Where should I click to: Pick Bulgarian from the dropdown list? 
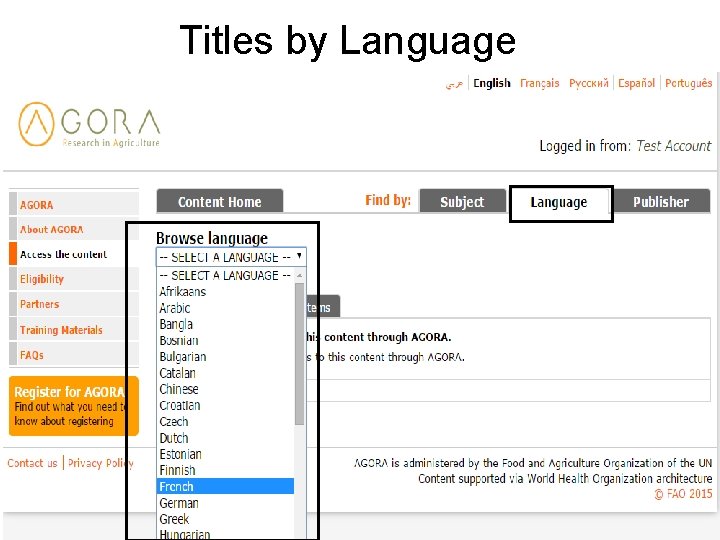click(225, 357)
